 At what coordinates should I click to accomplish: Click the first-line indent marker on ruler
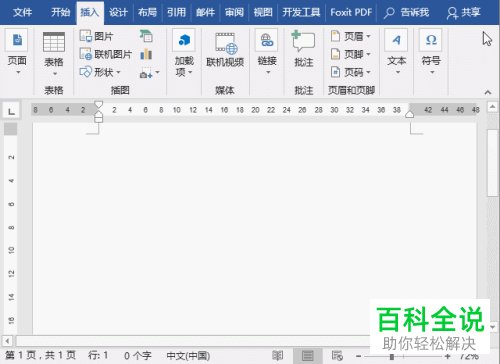[x=98, y=105]
